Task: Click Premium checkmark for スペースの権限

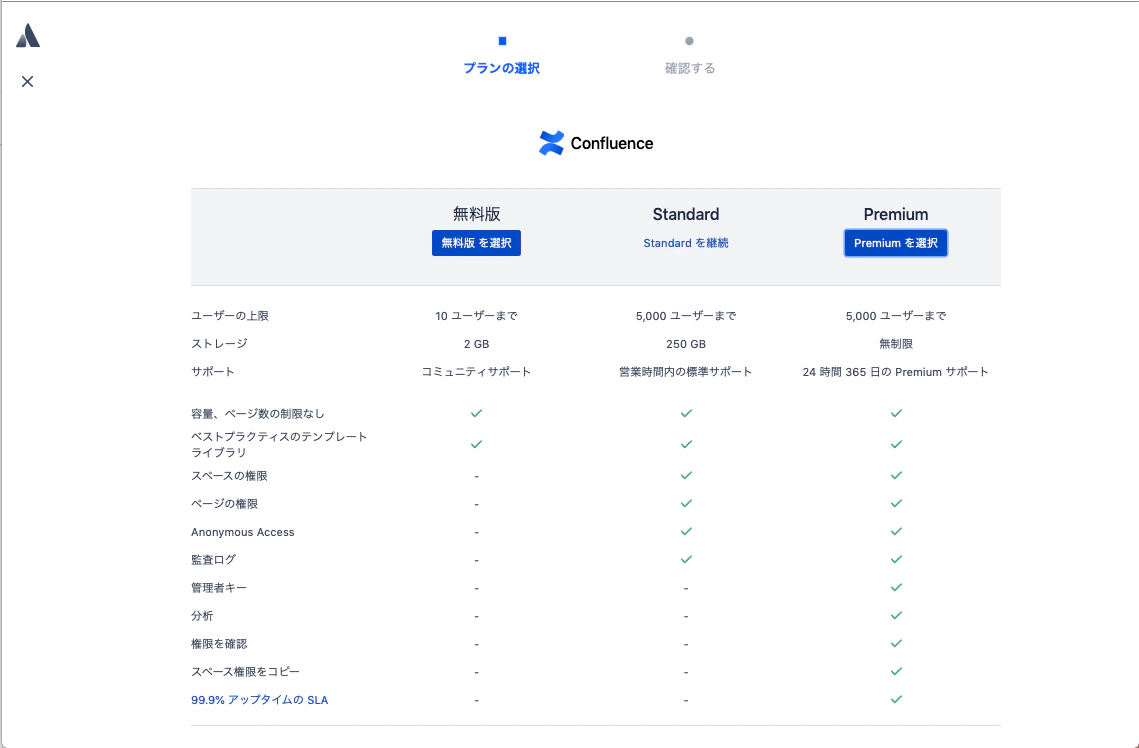Action: point(896,476)
